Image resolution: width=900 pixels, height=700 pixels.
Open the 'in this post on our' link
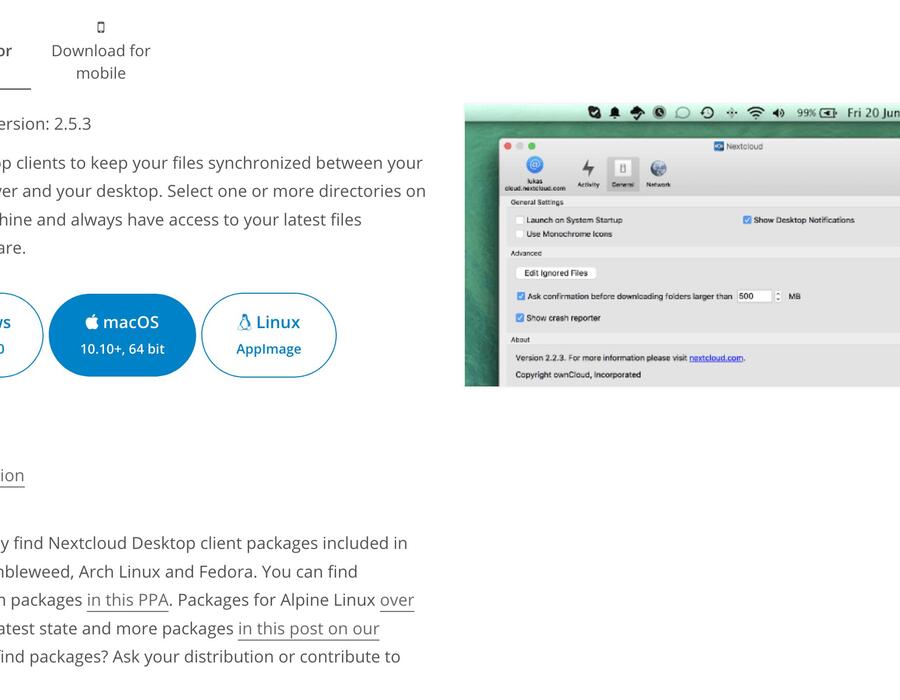tap(309, 629)
